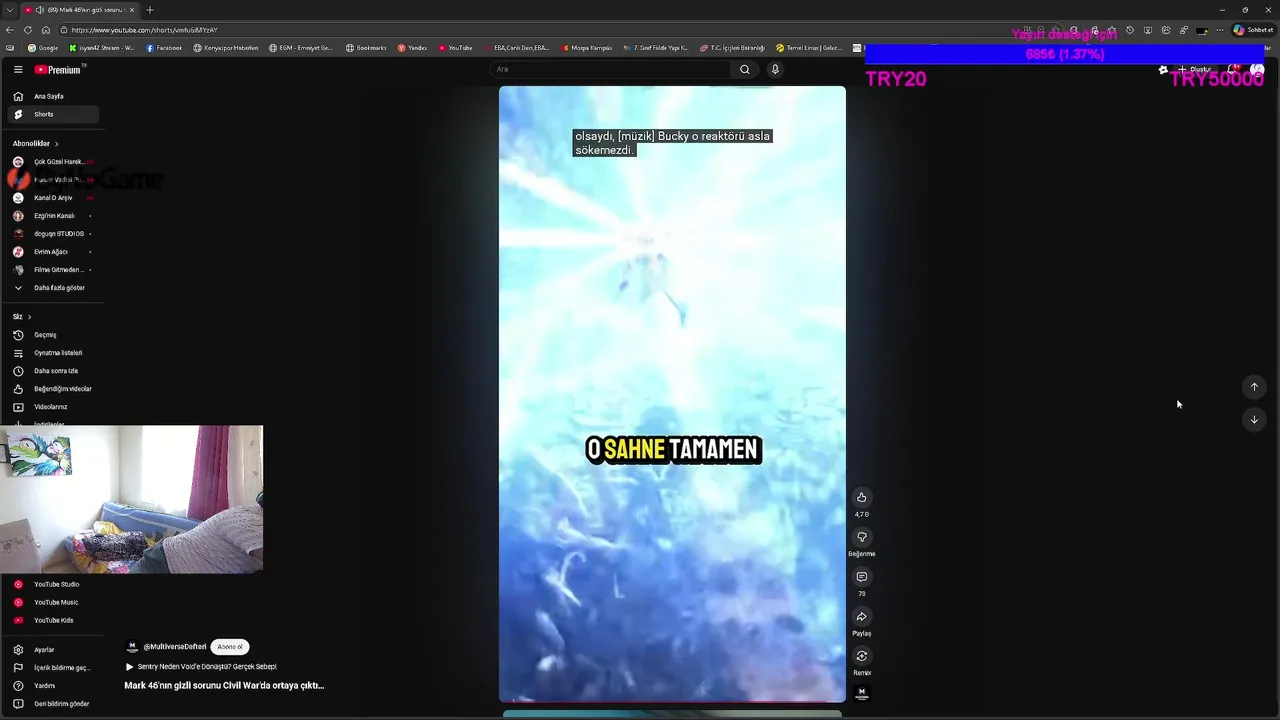Open YouTube Music link
This screenshot has height=720, width=1280.
[52, 602]
